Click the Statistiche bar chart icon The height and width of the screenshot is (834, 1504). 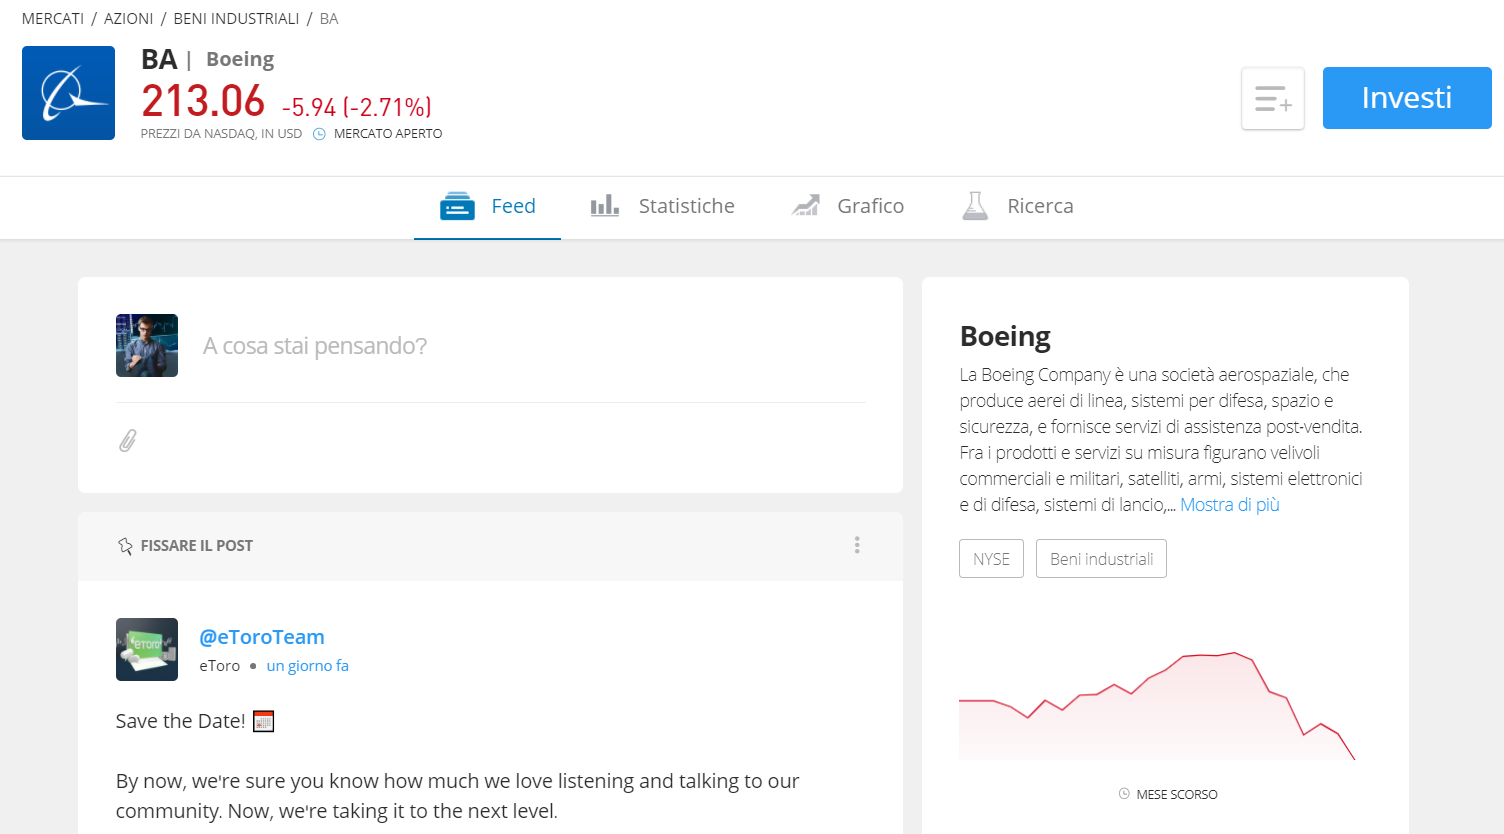pyautogui.click(x=605, y=206)
